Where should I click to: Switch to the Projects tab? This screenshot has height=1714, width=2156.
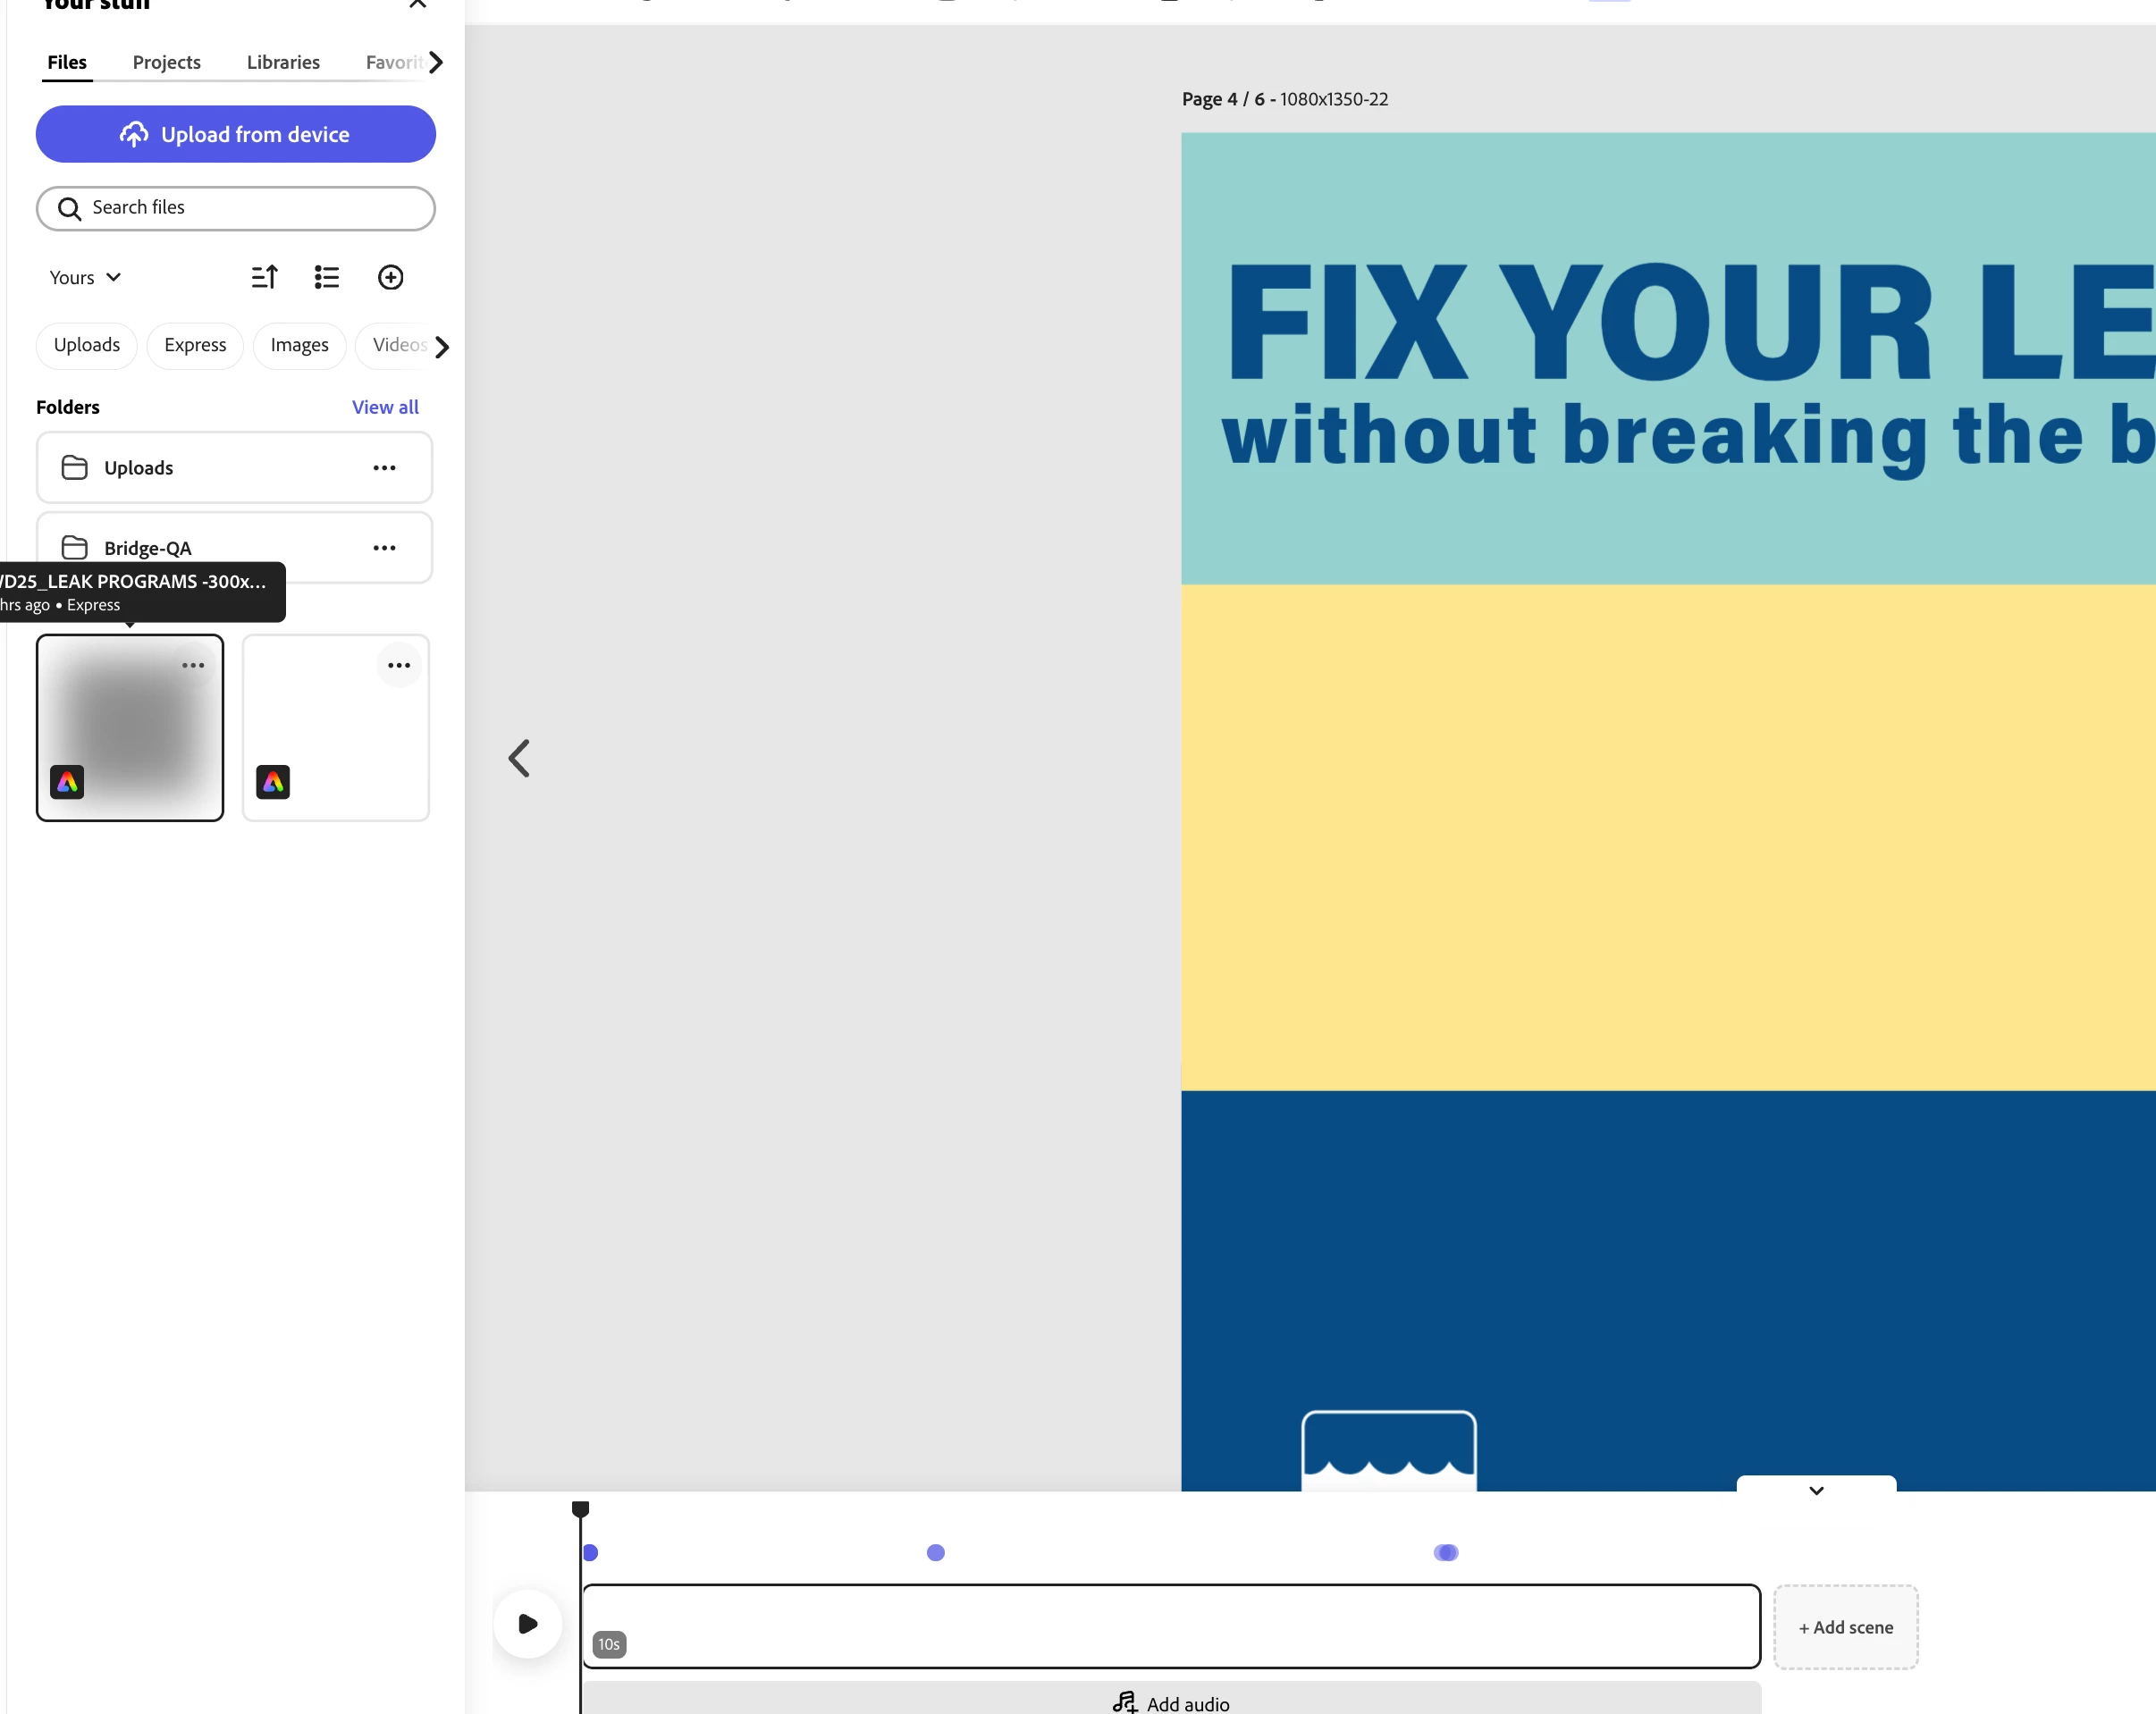[166, 62]
